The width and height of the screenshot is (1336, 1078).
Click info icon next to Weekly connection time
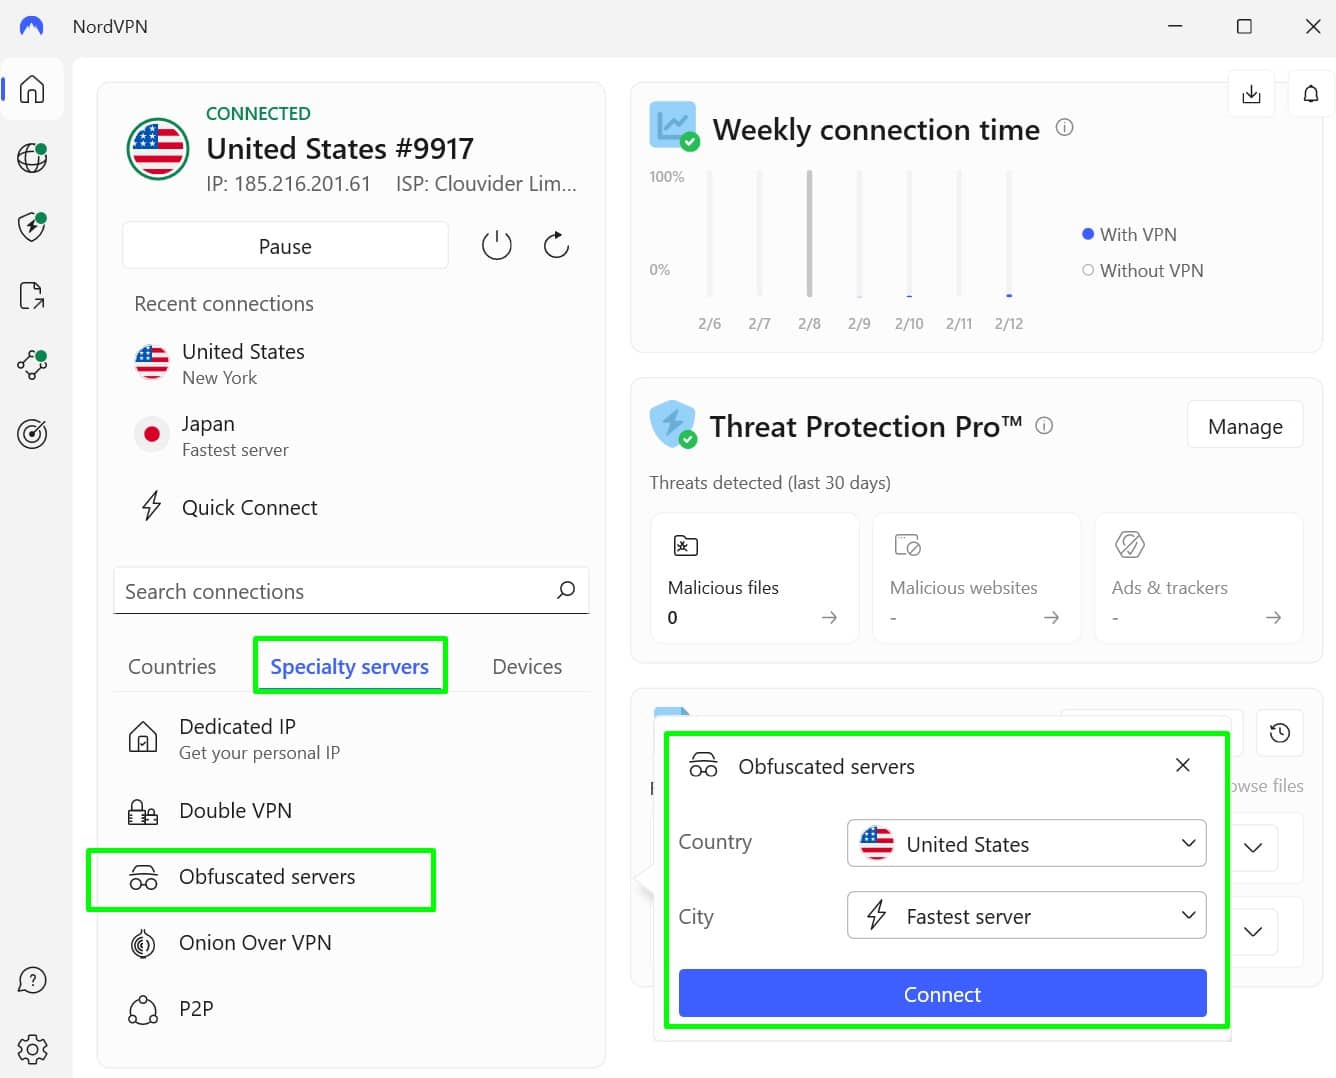1065,127
